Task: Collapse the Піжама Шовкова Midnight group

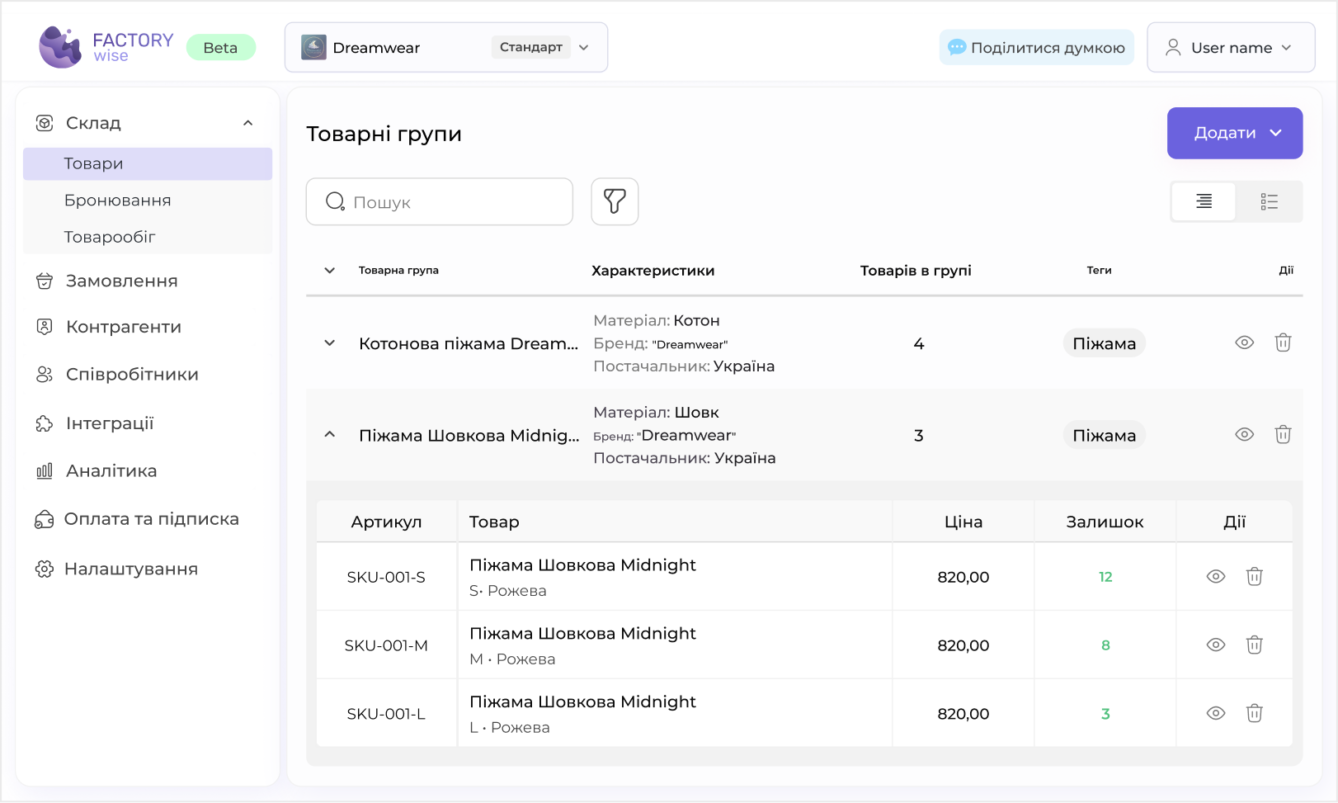Action: tap(330, 434)
